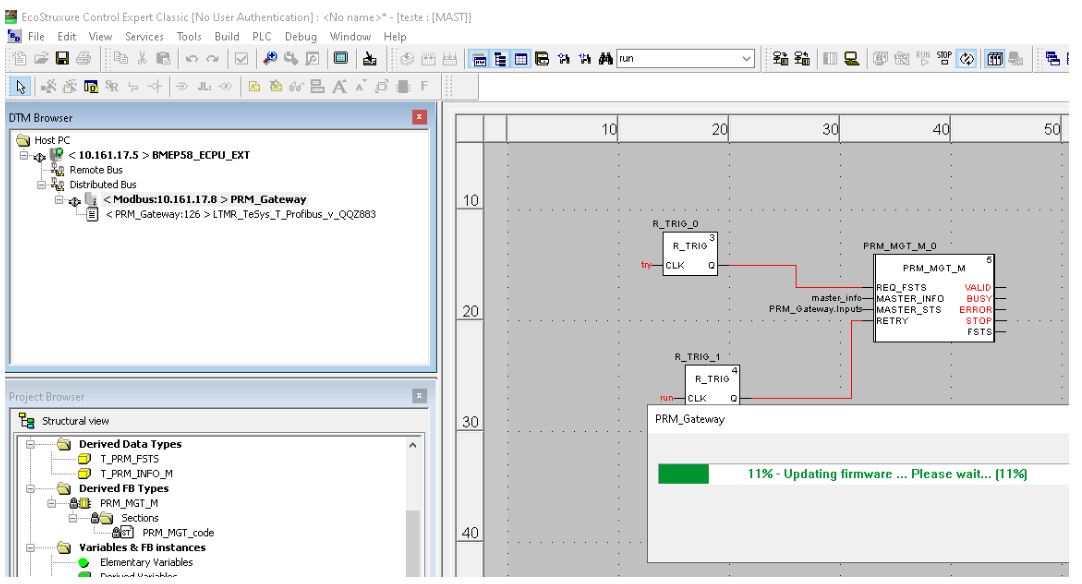Collapse the Distributed Bus node
Image resolution: width=1082 pixels, height=584 pixels.
pyautogui.click(x=41, y=185)
